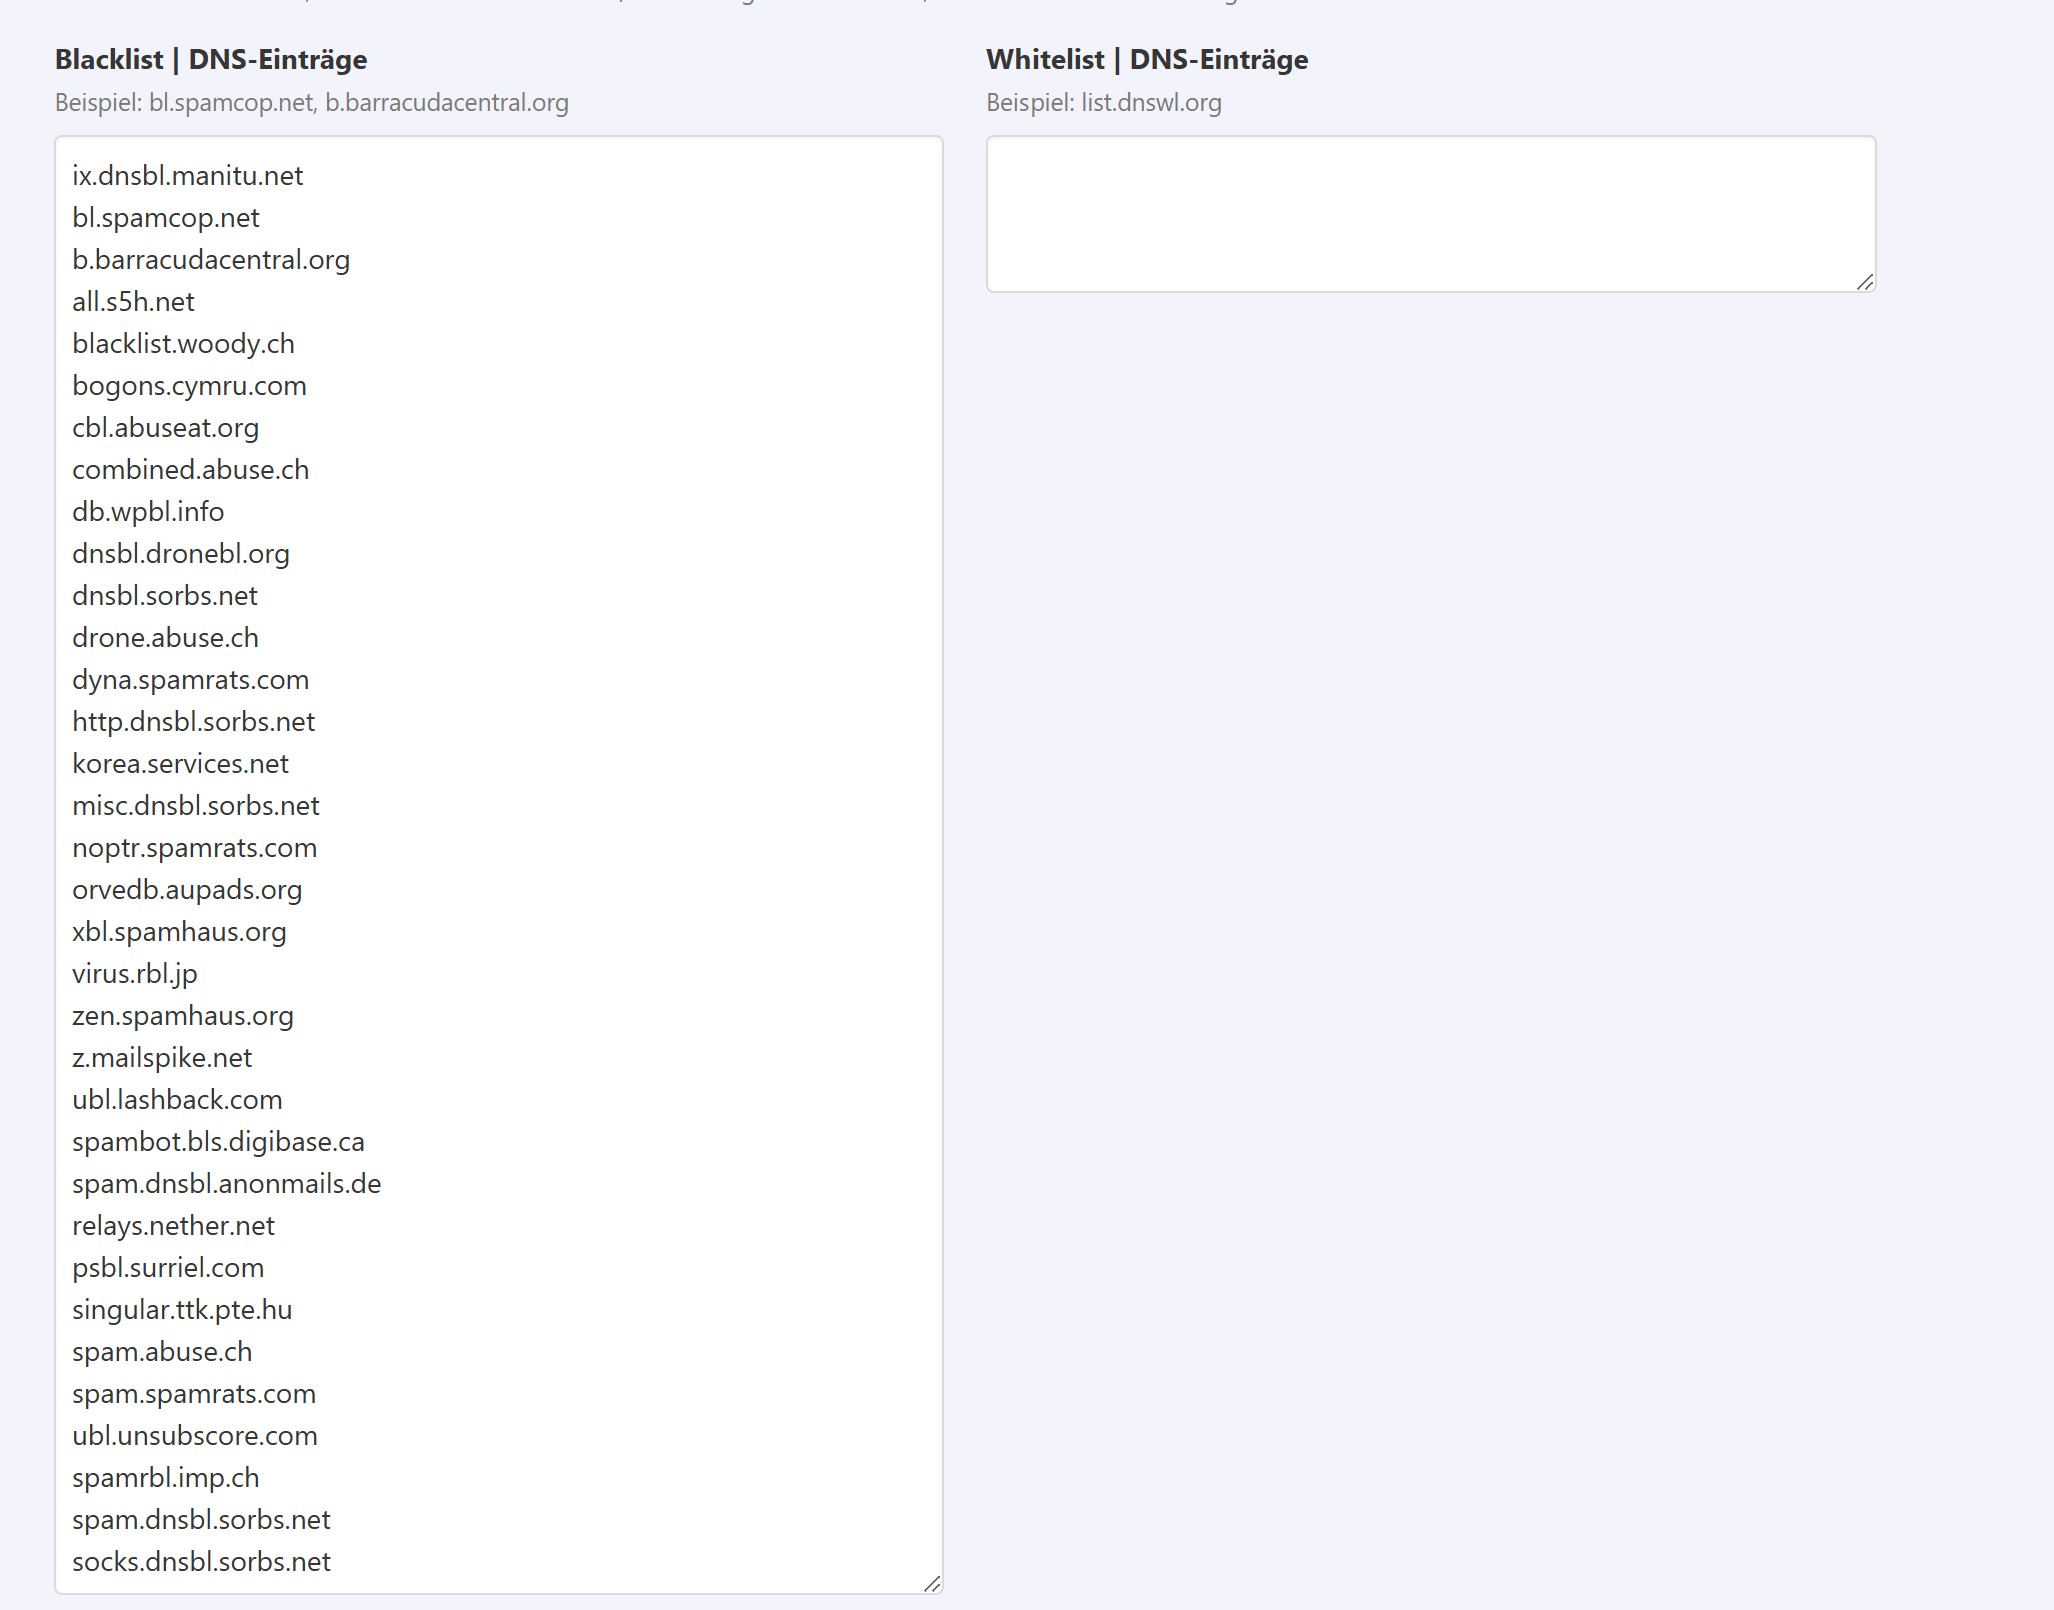The height and width of the screenshot is (1610, 2054).
Task: Click the psbl.surriel.com entry
Action: (168, 1268)
